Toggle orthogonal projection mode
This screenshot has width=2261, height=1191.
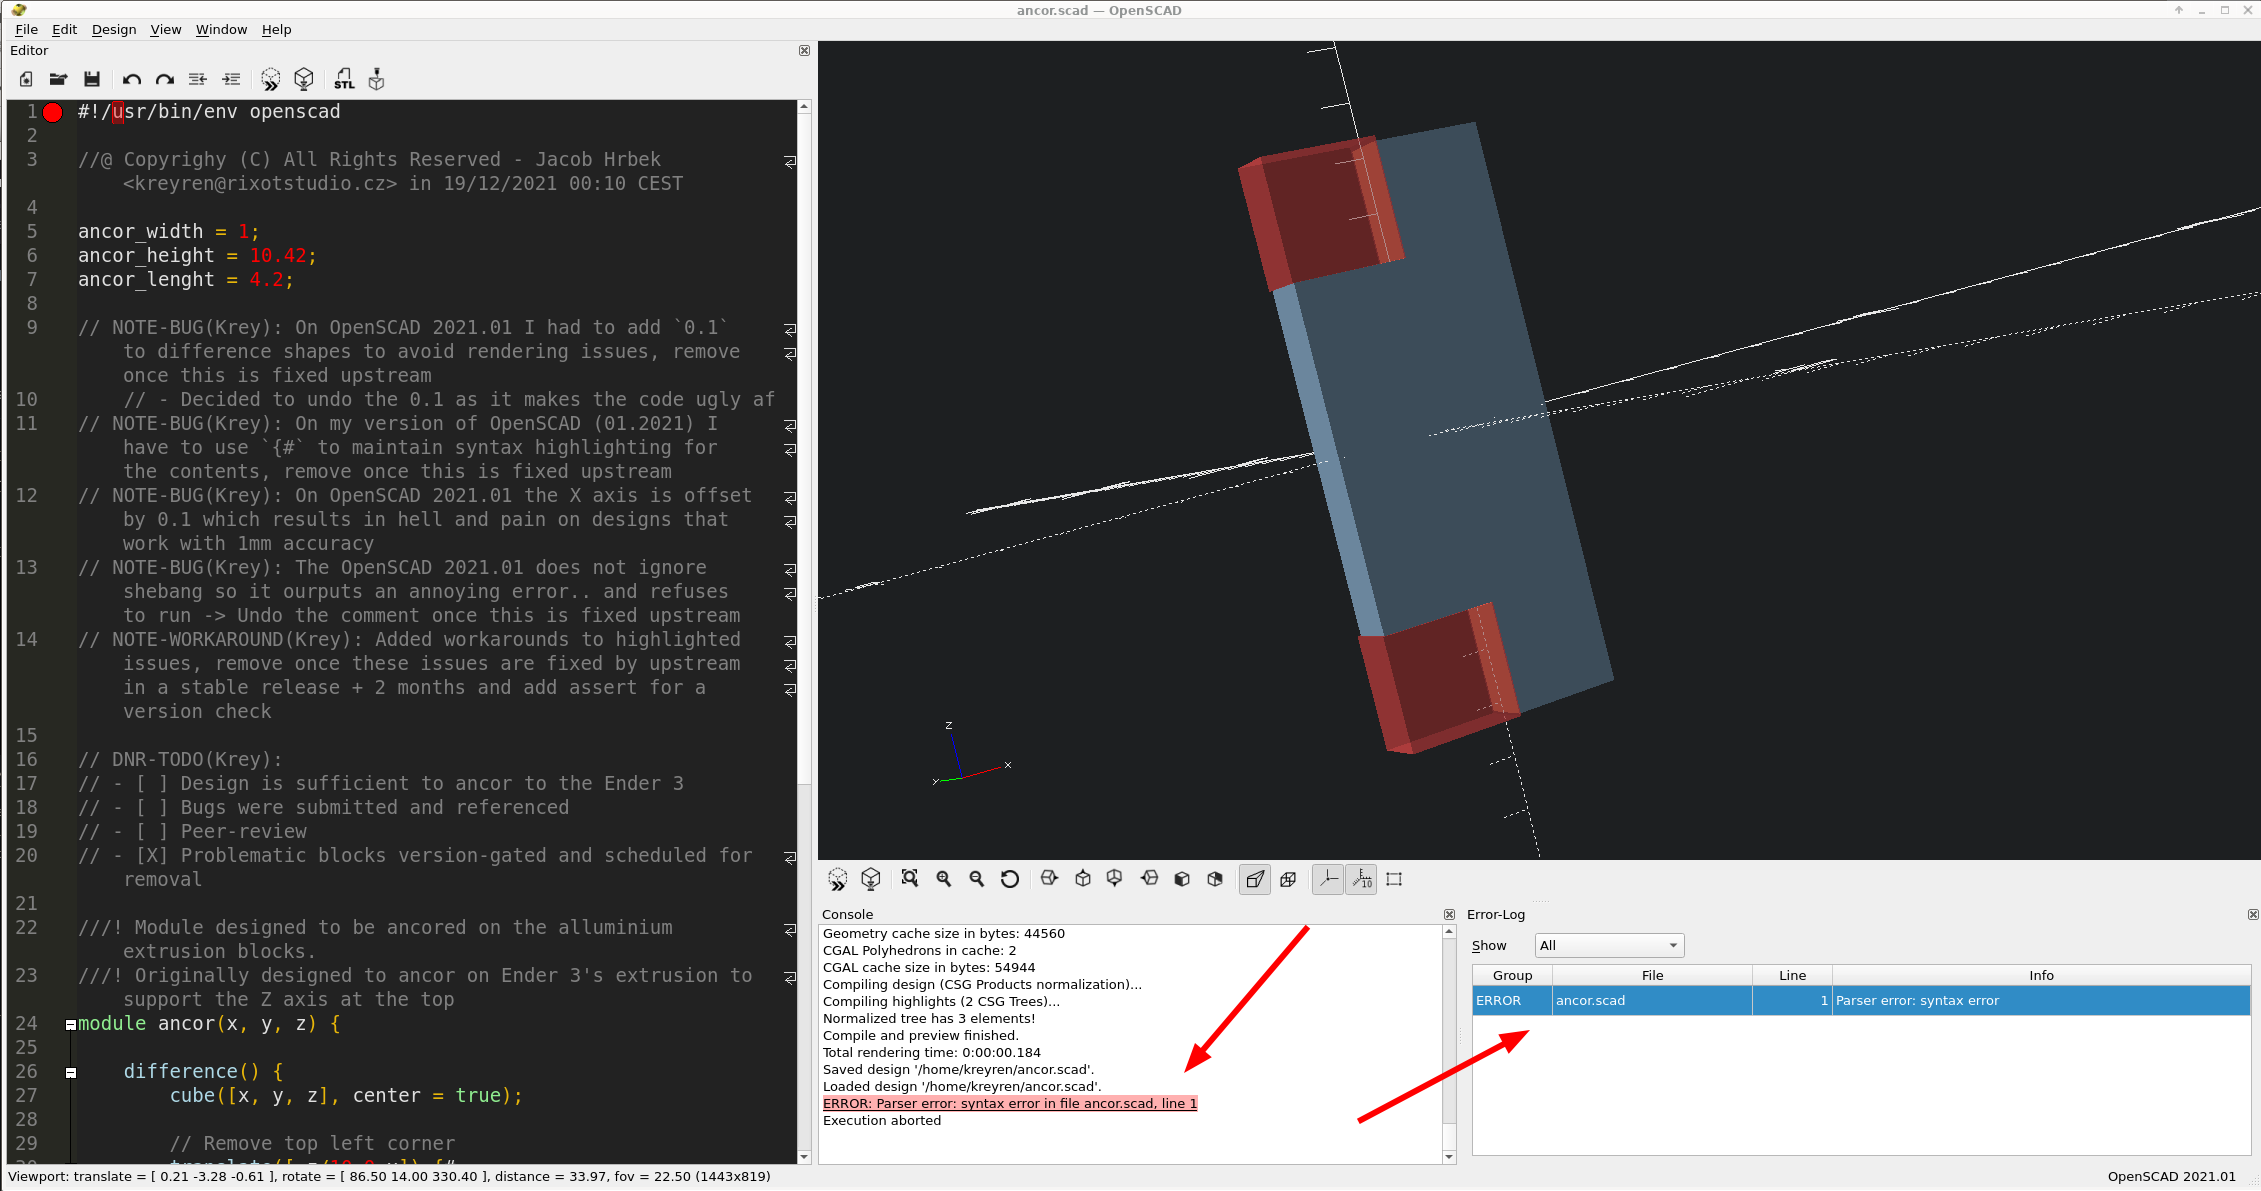pos(1288,879)
